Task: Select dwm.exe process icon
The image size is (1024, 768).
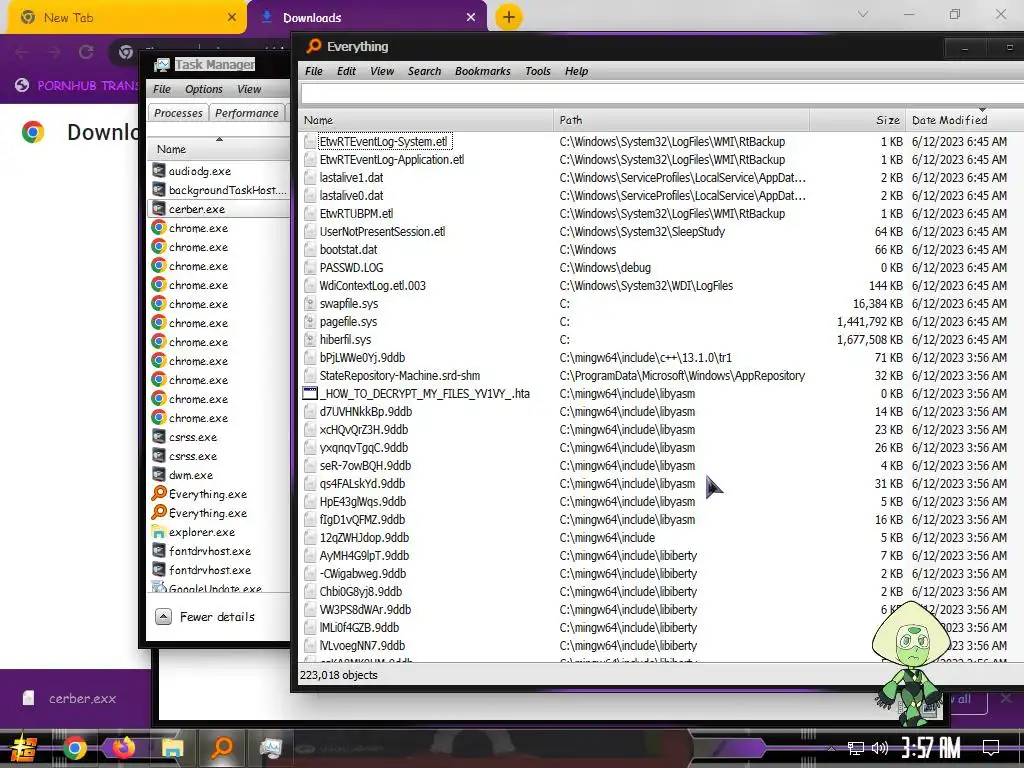Action: [x=159, y=475]
